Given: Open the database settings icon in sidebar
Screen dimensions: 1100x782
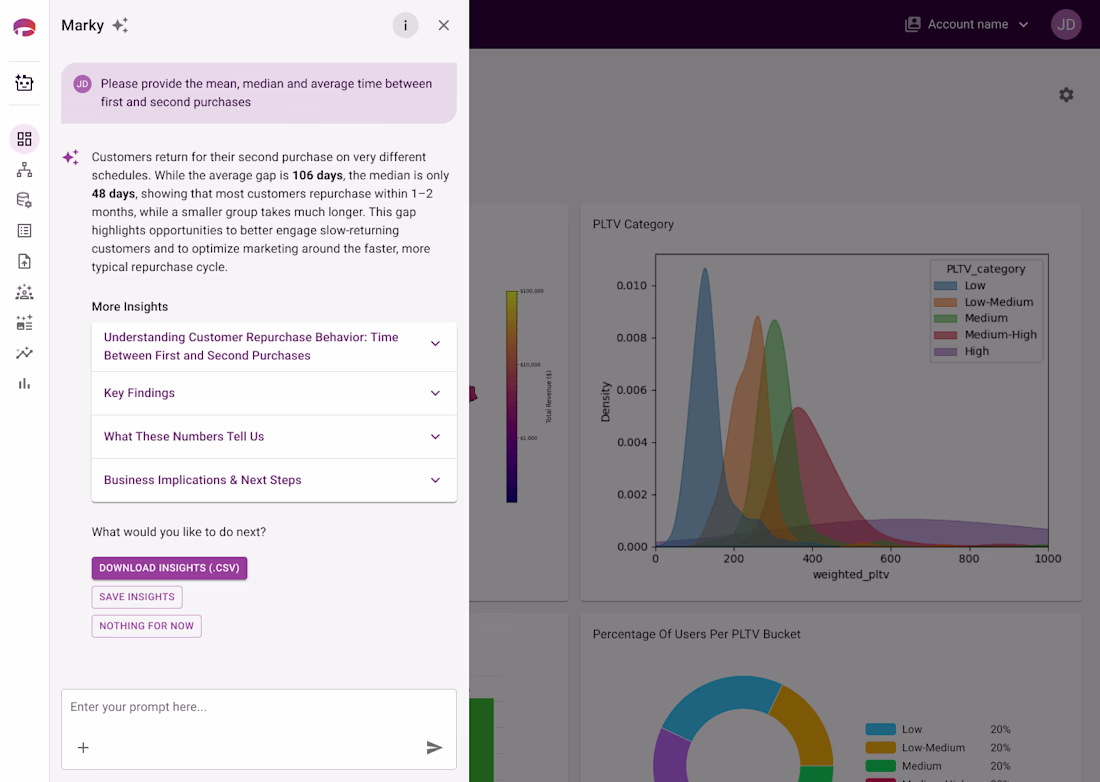Looking at the screenshot, I should point(24,201).
